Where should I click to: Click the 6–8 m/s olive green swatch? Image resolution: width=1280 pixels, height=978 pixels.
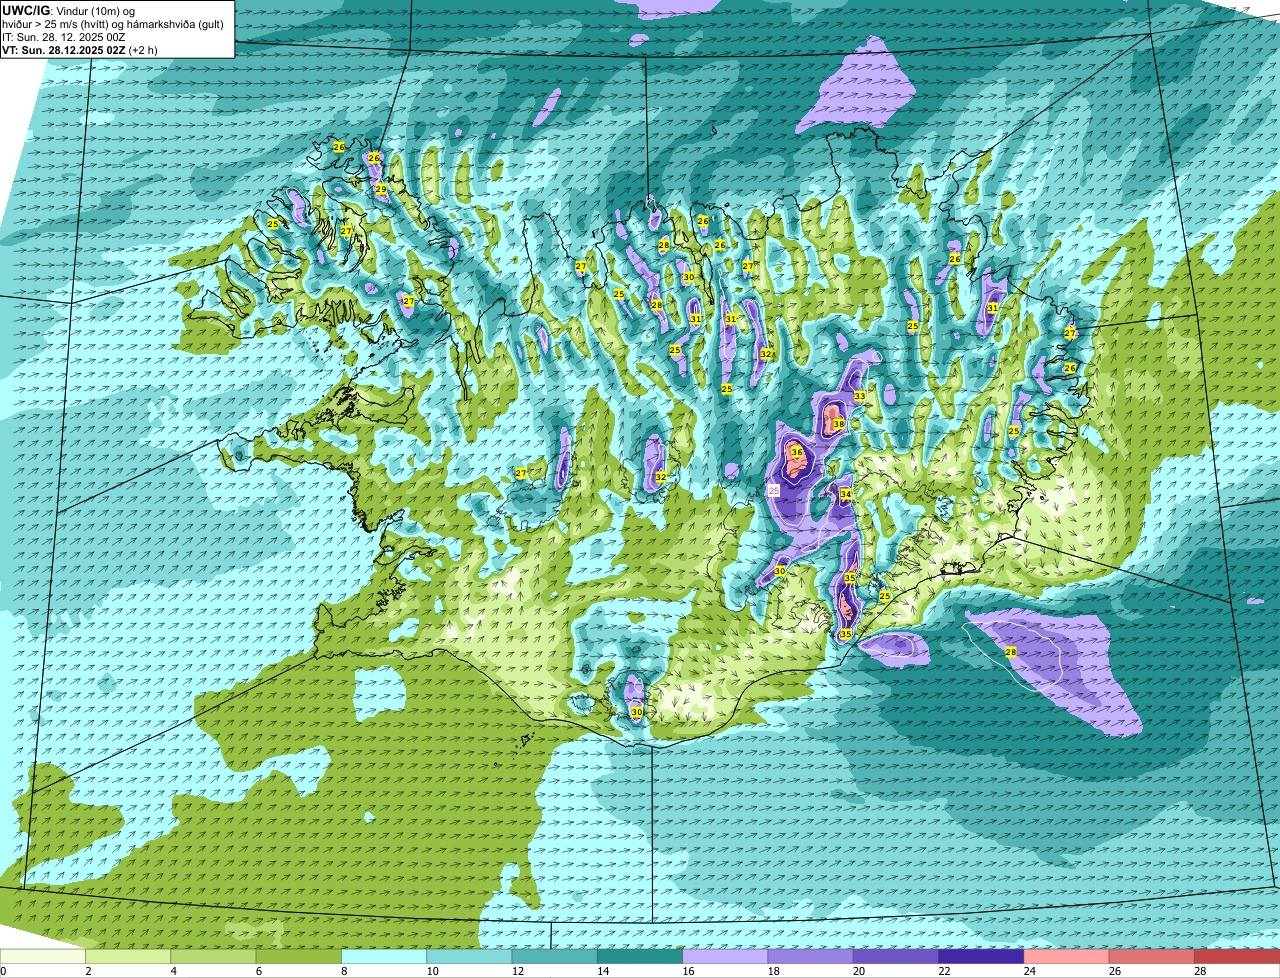299,956
